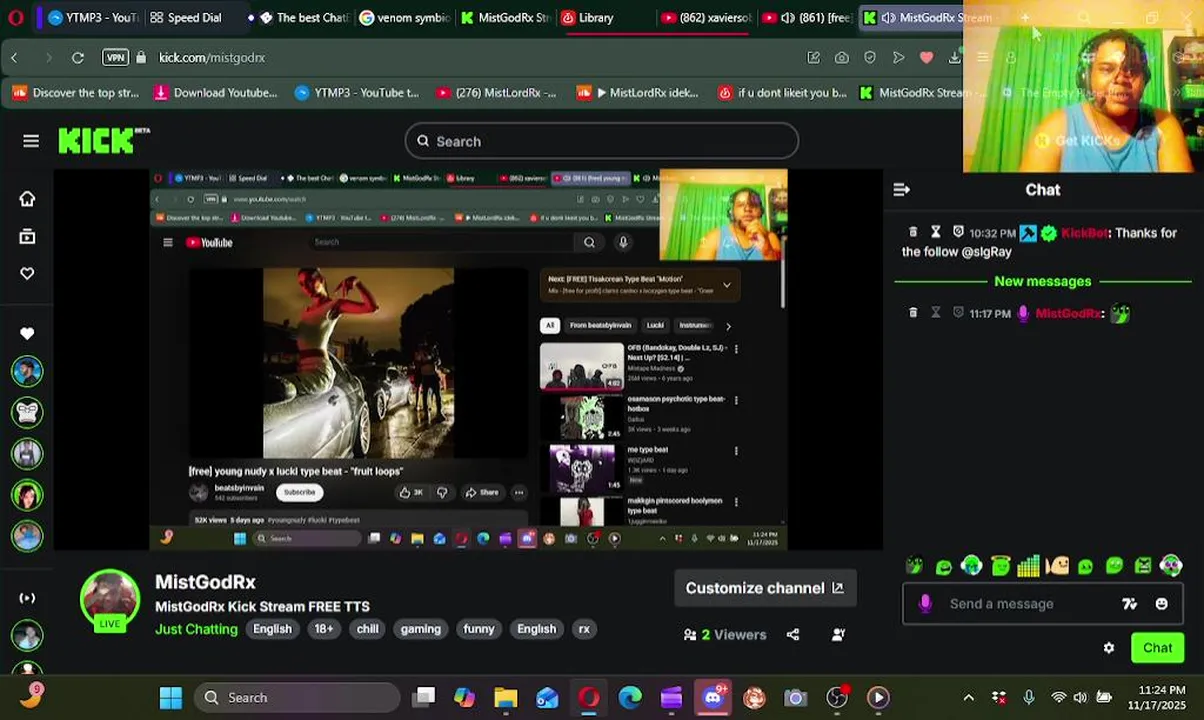Click moderator user icon beside share
Image resolution: width=1204 pixels, height=720 pixels.
click(x=838, y=634)
